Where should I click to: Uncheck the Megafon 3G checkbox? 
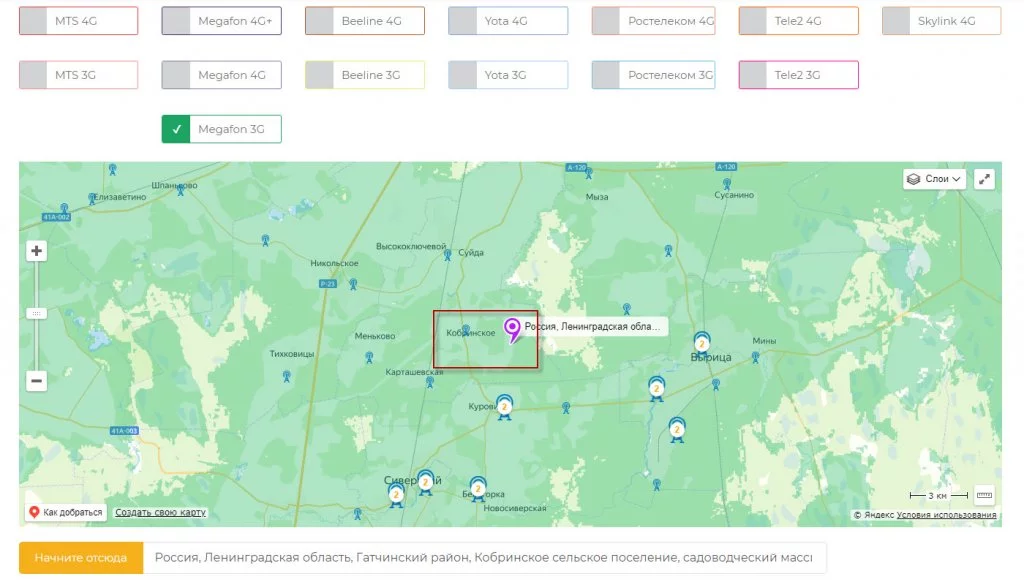[176, 129]
